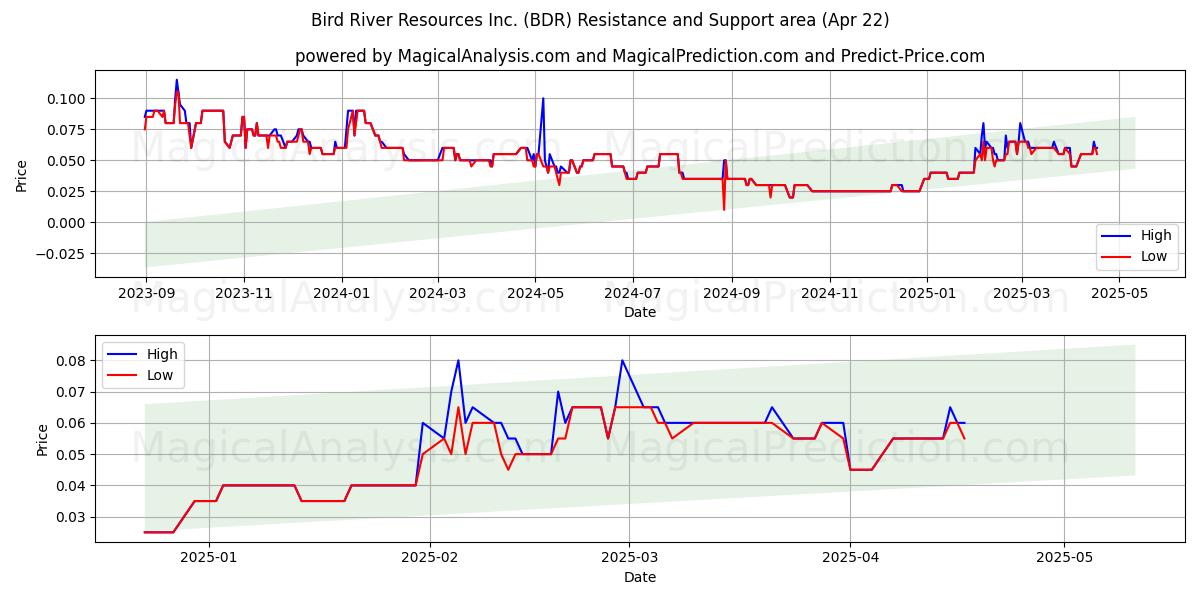Click the 'Date' x-axis label of the upper chart
Image resolution: width=1200 pixels, height=600 pixels.
tap(640, 312)
